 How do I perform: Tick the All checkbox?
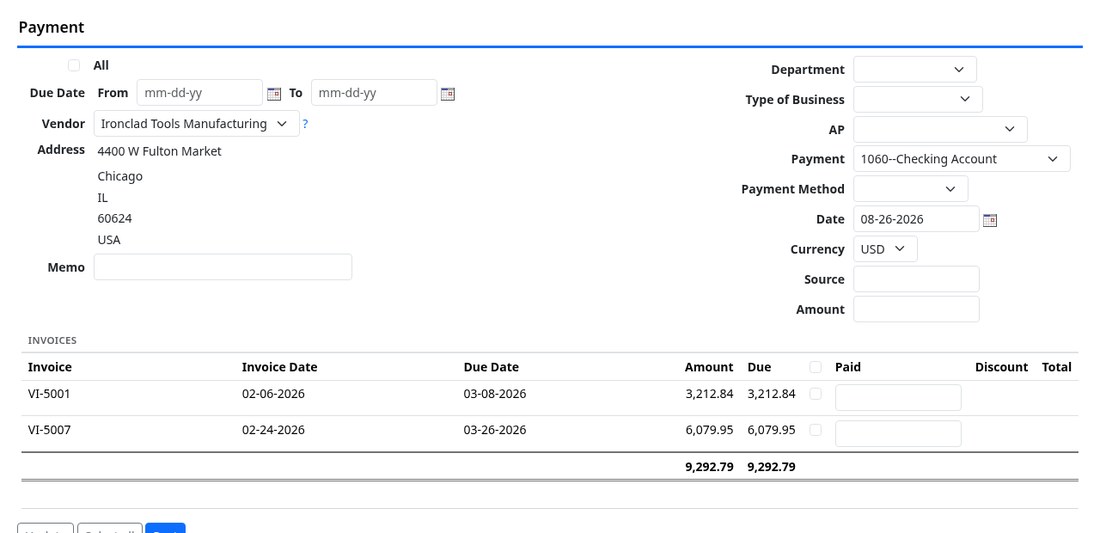[x=74, y=65]
